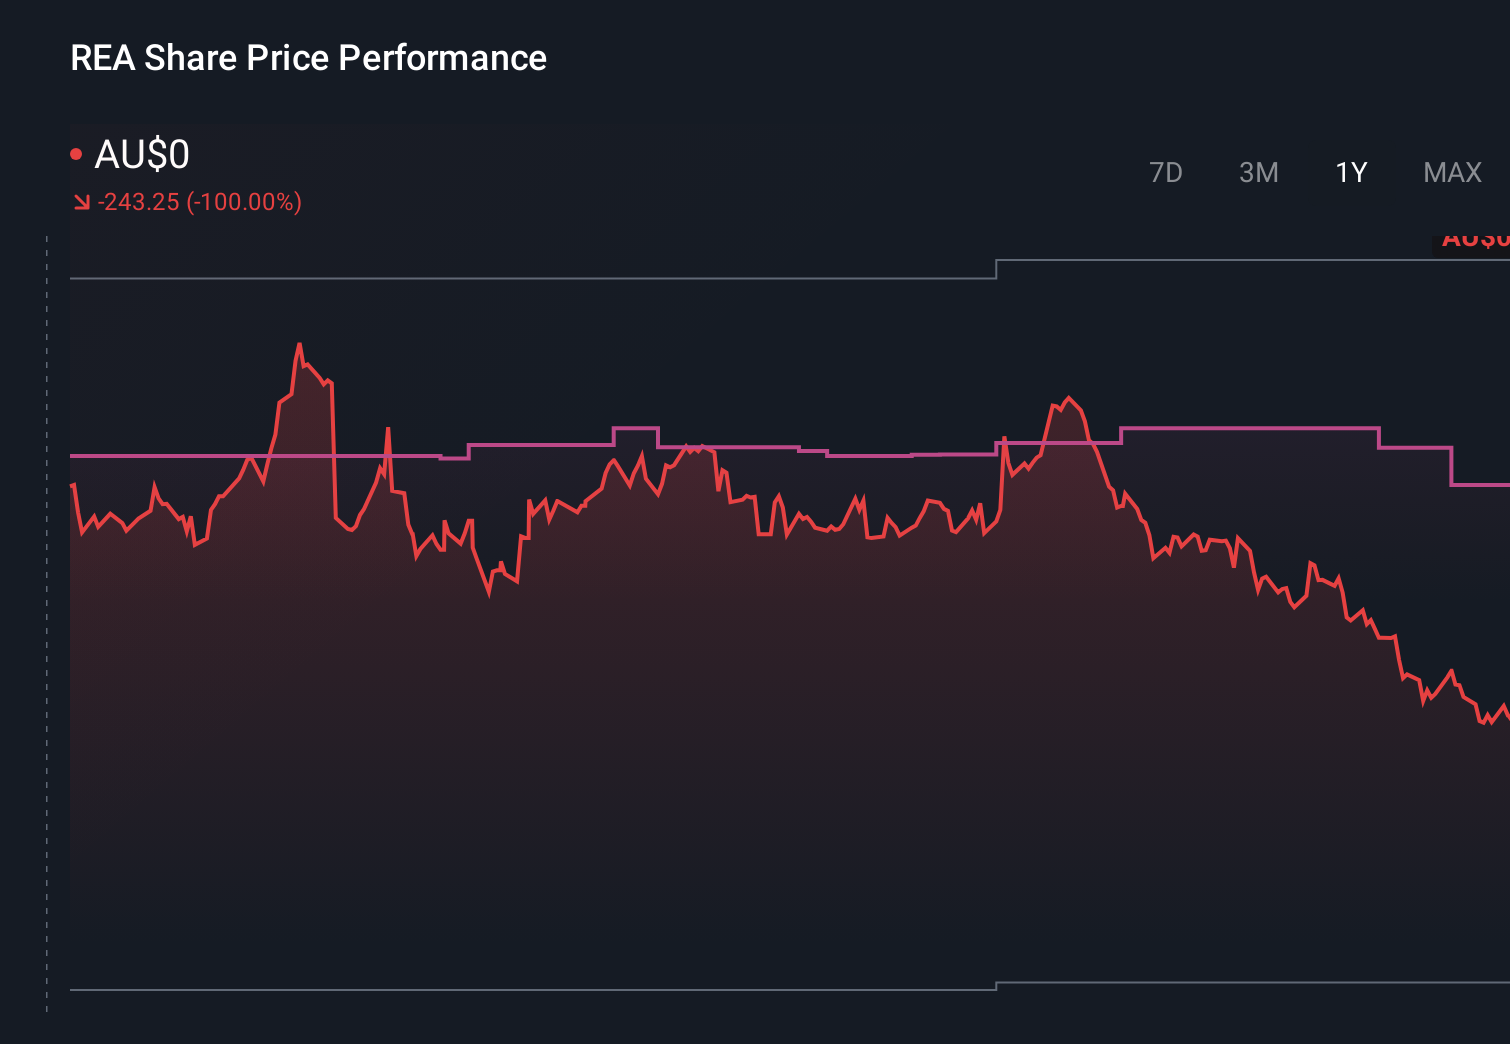Click the gray lower reference line
Viewport: 1510px width, 1044px height.
coord(500,990)
